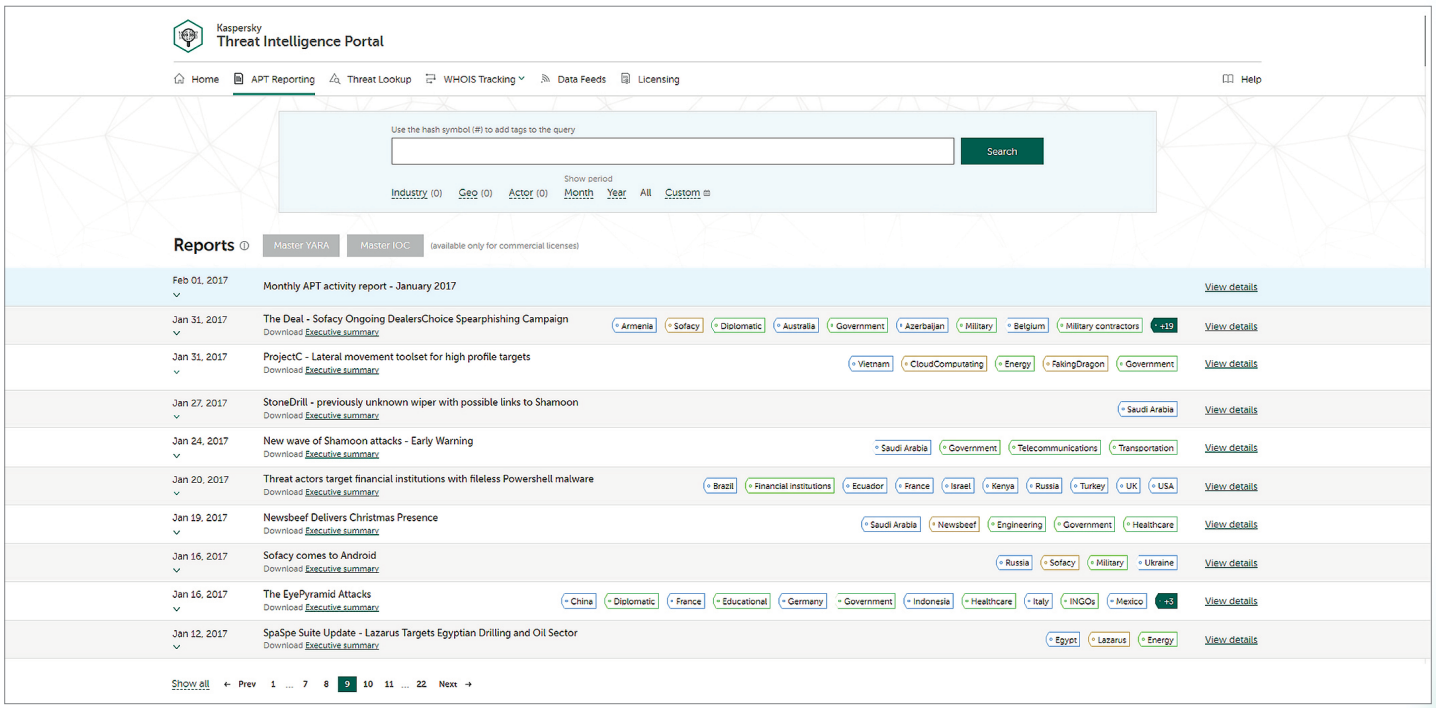1436x708 pixels.
Task: Show the +3 hidden tags badge
Action: point(1166,601)
